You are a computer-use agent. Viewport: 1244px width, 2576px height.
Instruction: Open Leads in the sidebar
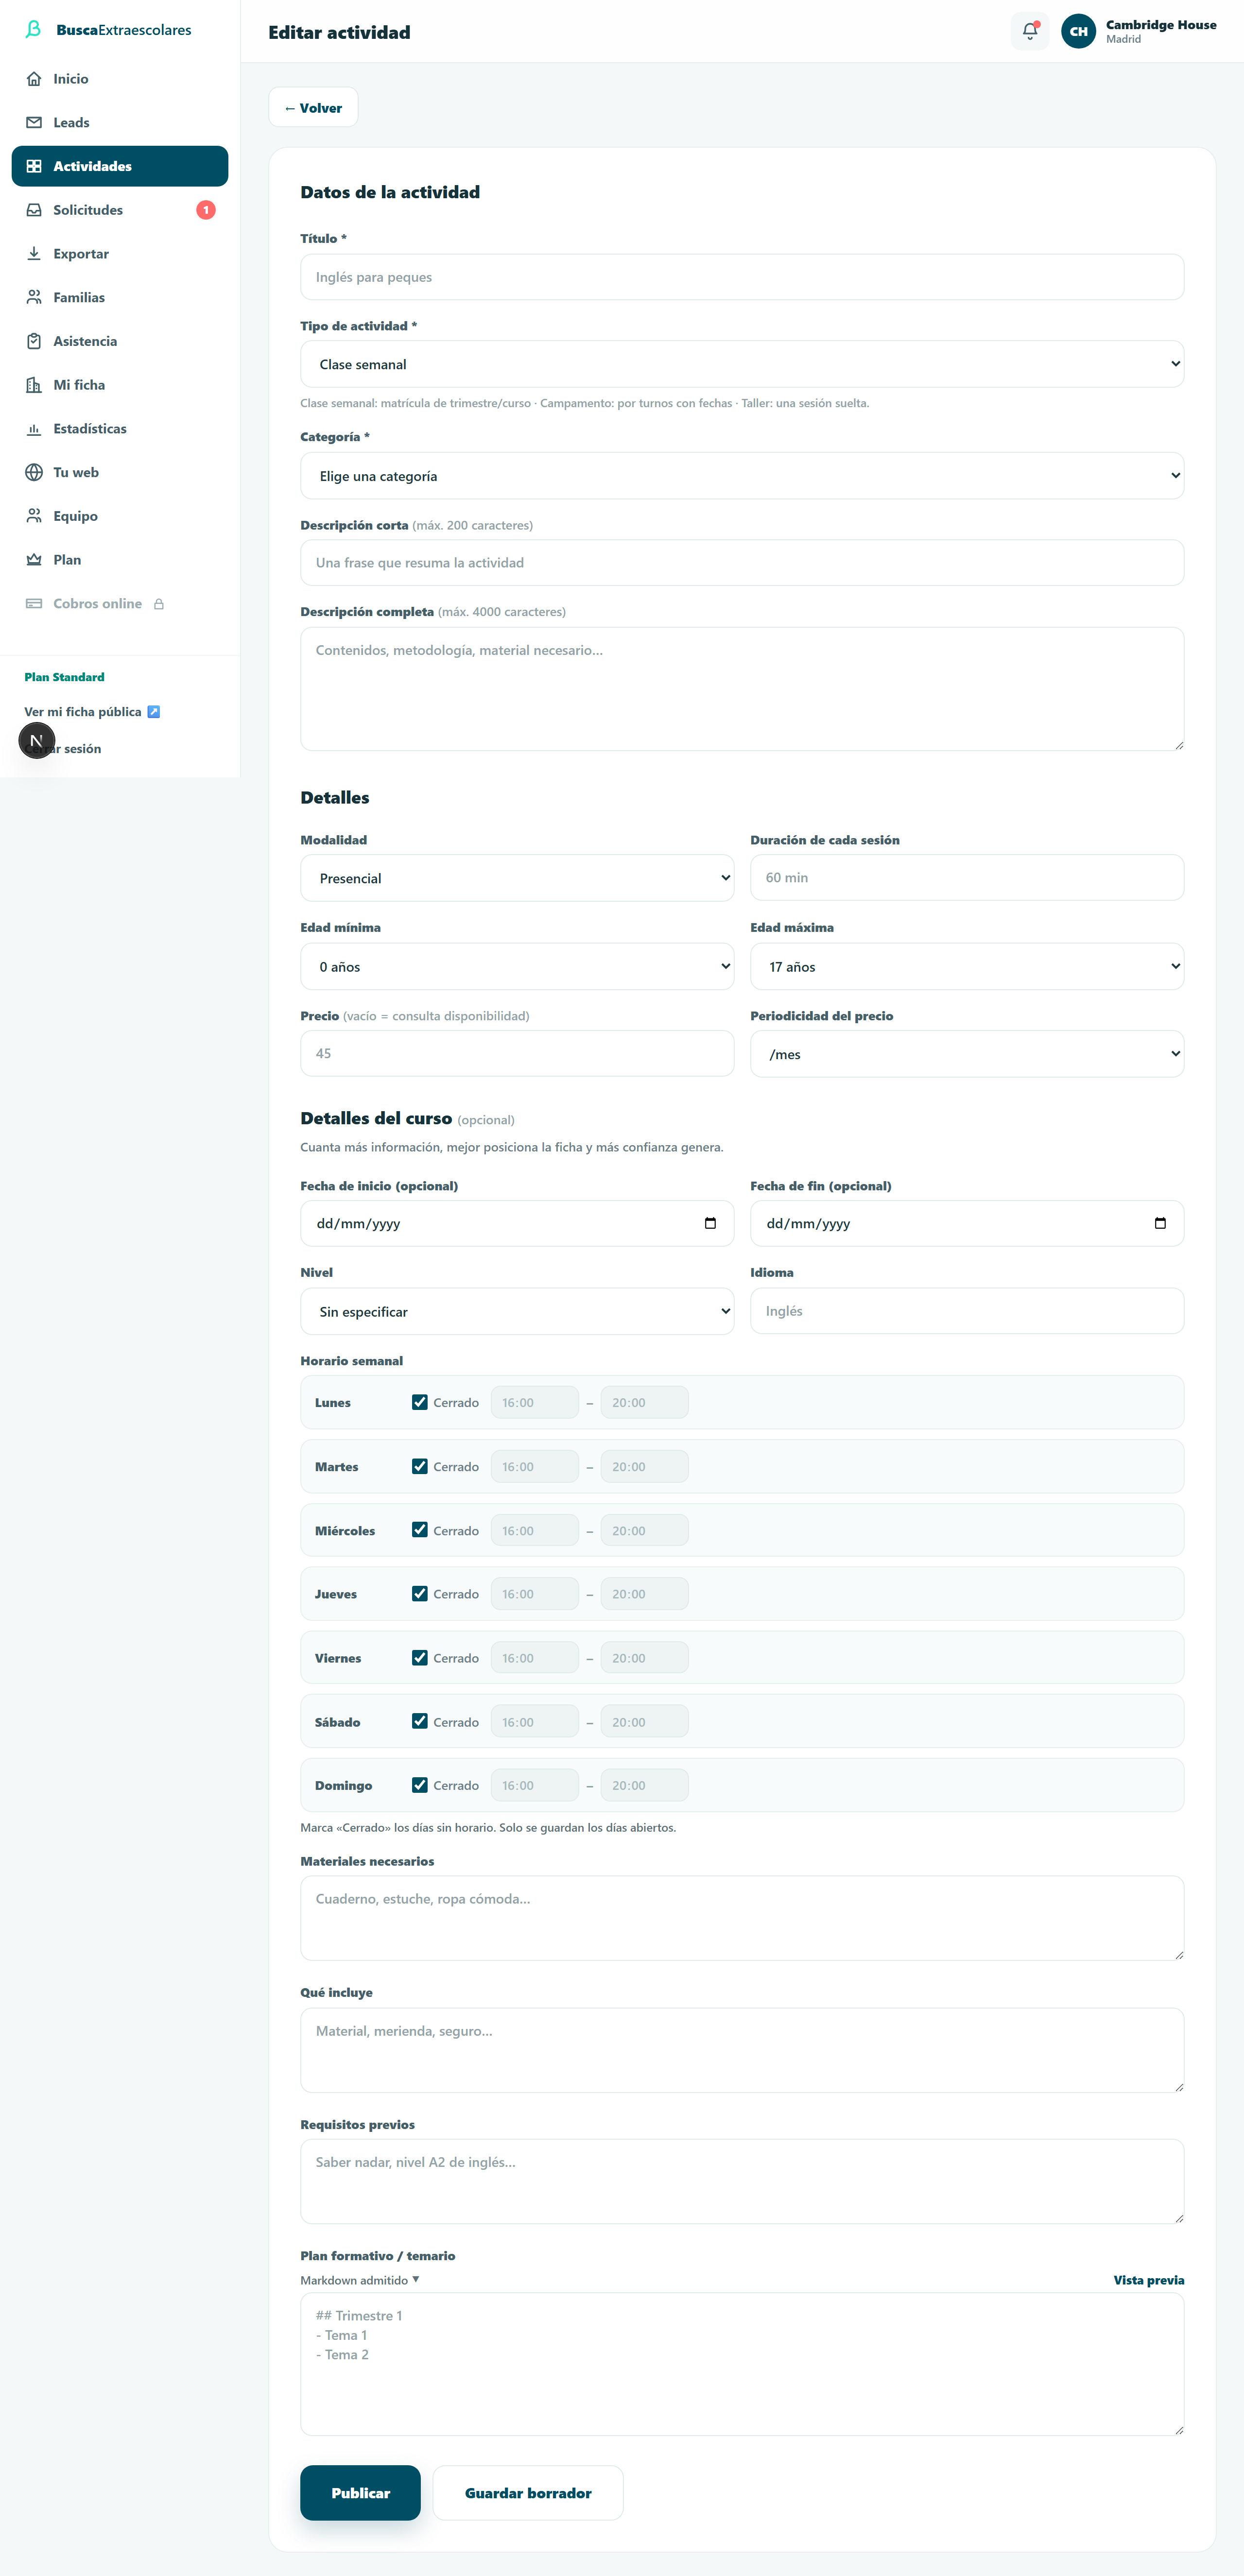tap(120, 122)
